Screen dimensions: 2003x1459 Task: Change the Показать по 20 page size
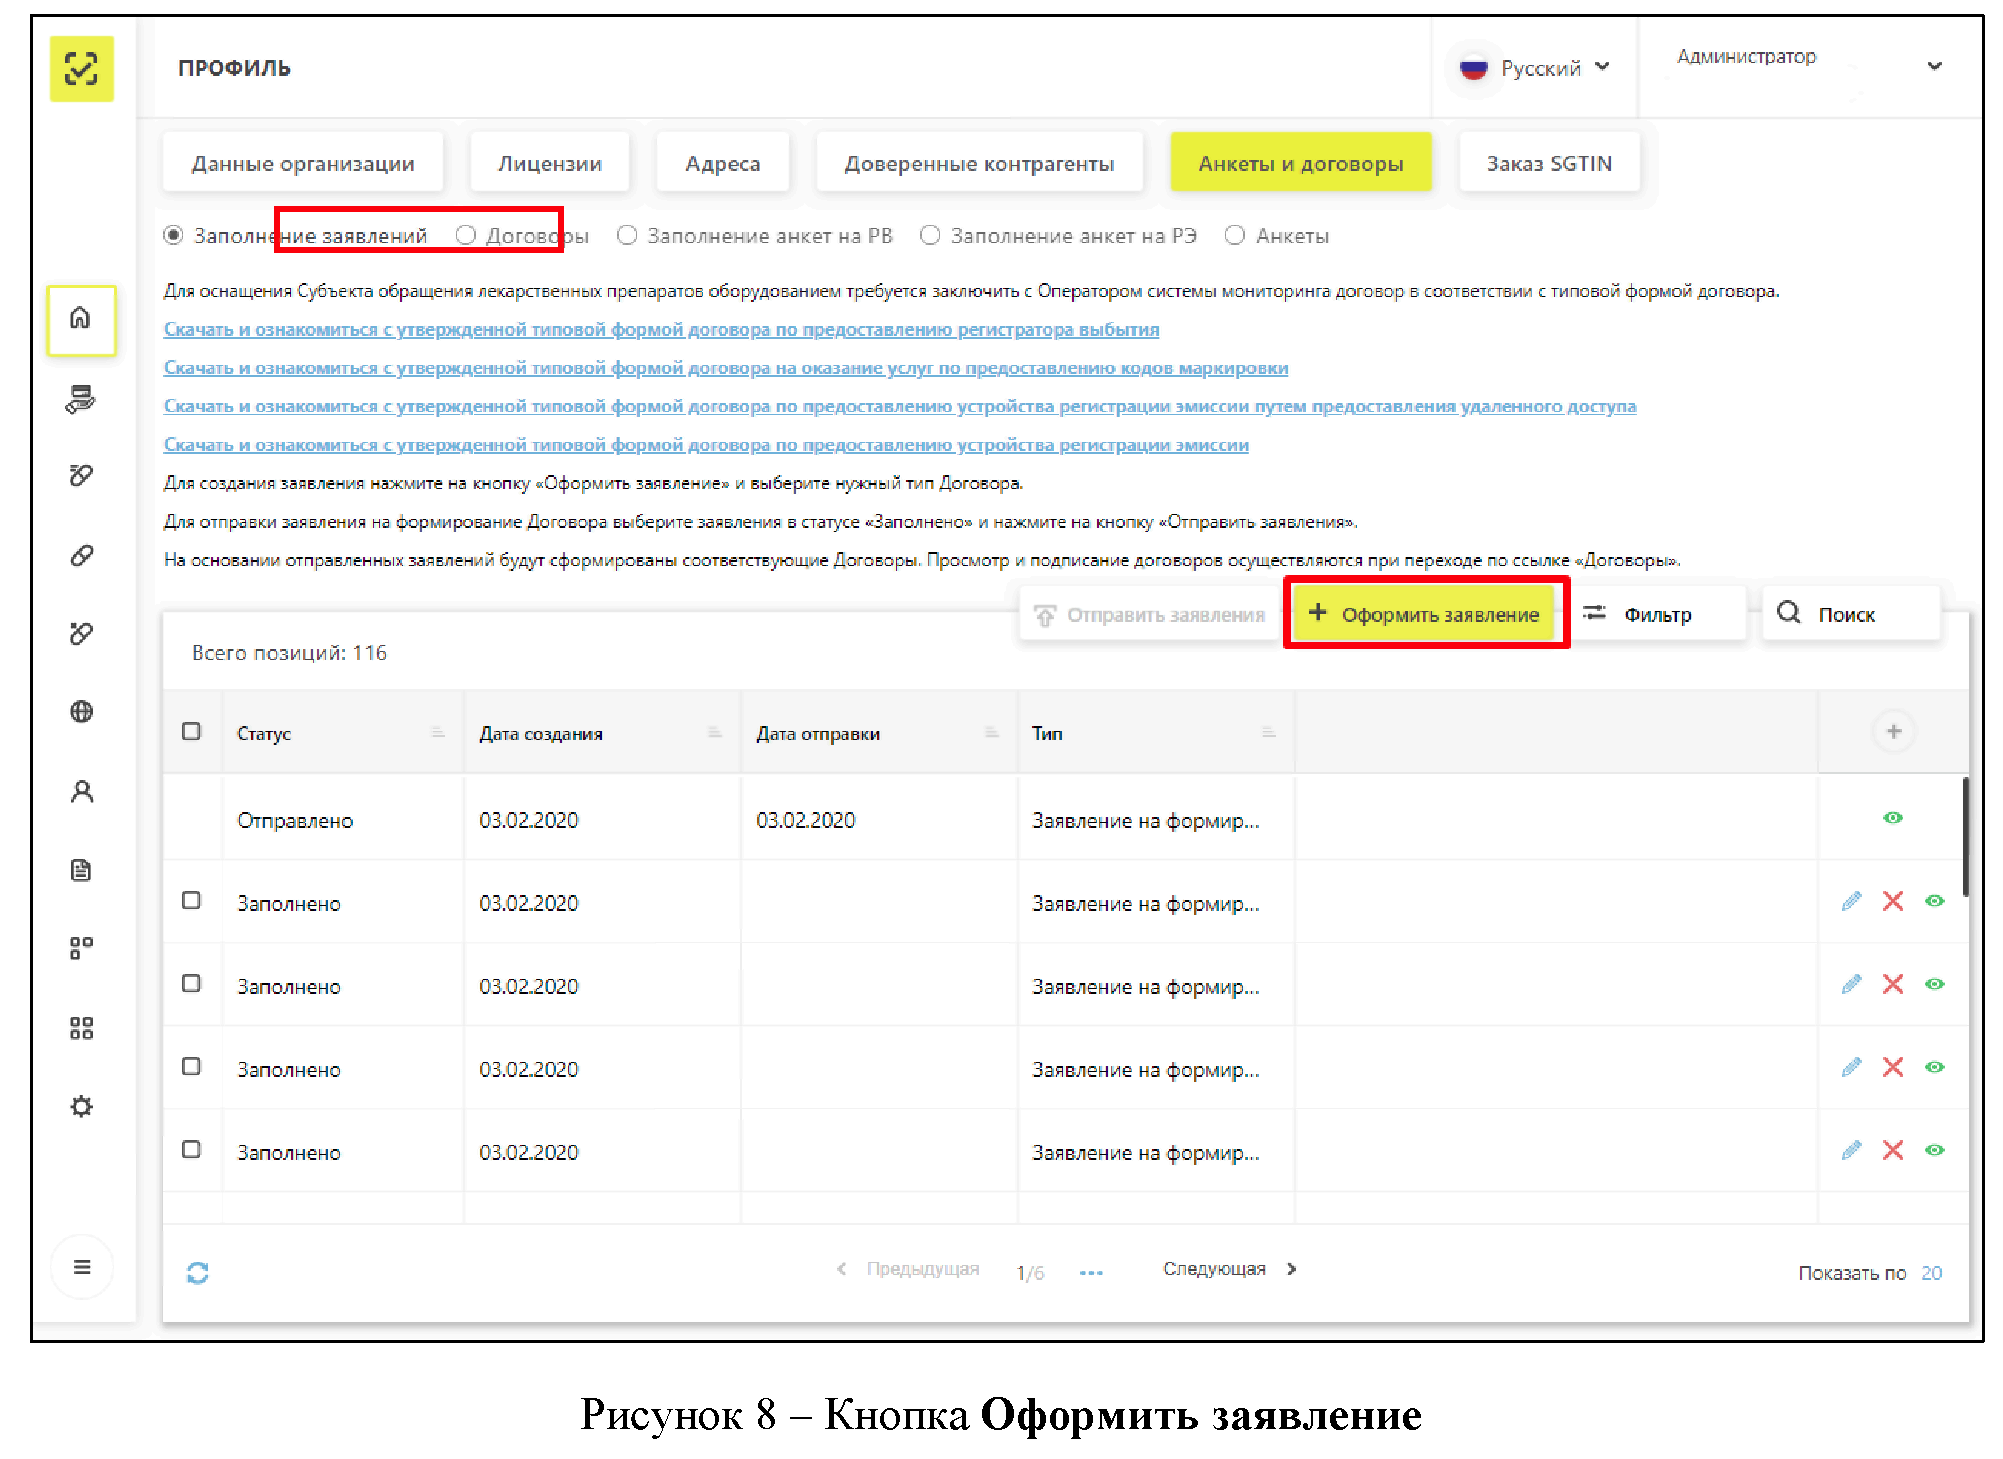click(1930, 1273)
